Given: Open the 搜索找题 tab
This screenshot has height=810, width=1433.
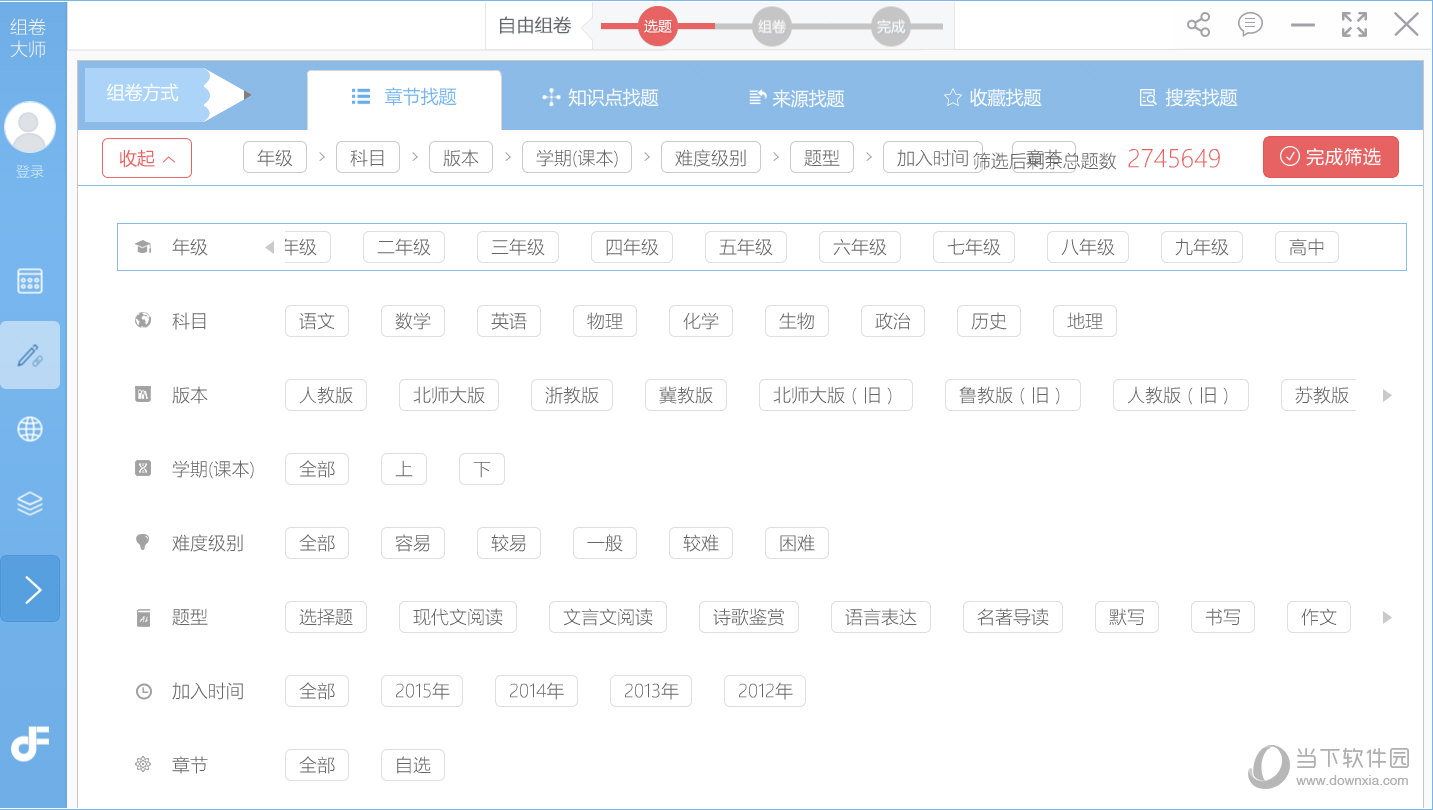Looking at the screenshot, I should pos(1189,98).
